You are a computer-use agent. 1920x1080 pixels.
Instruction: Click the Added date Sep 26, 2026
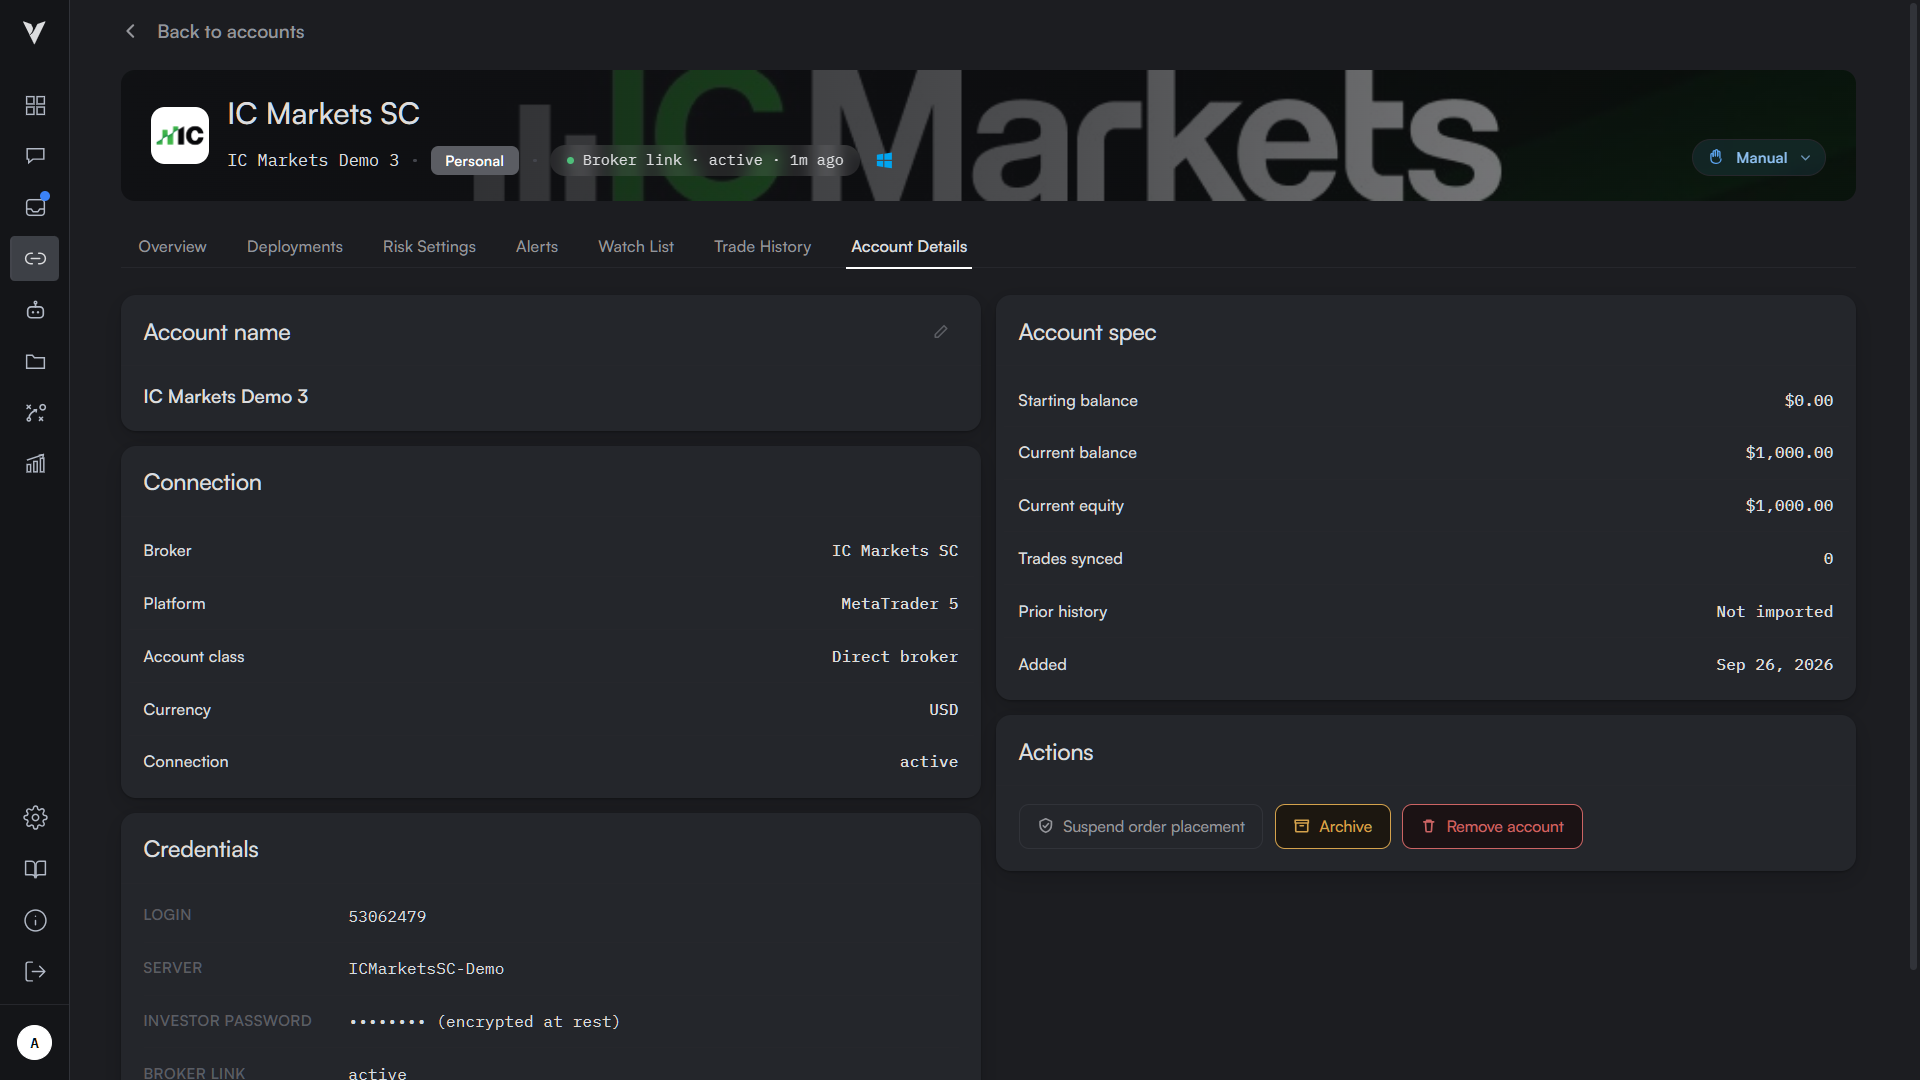[x=1774, y=665]
